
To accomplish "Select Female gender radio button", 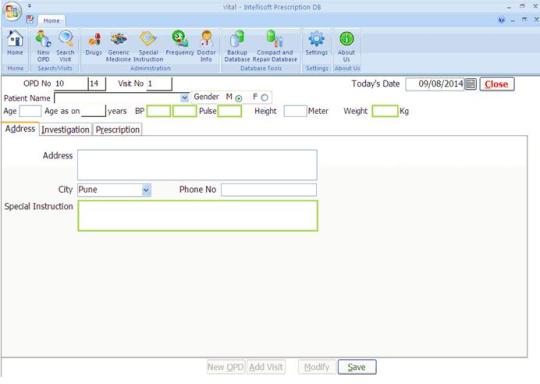I will (x=264, y=97).
